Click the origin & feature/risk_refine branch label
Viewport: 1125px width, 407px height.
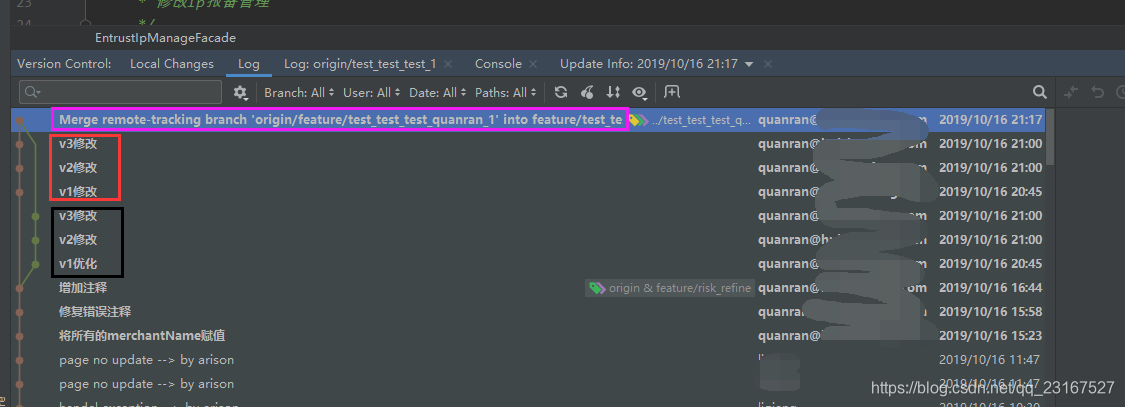pyautogui.click(x=679, y=288)
